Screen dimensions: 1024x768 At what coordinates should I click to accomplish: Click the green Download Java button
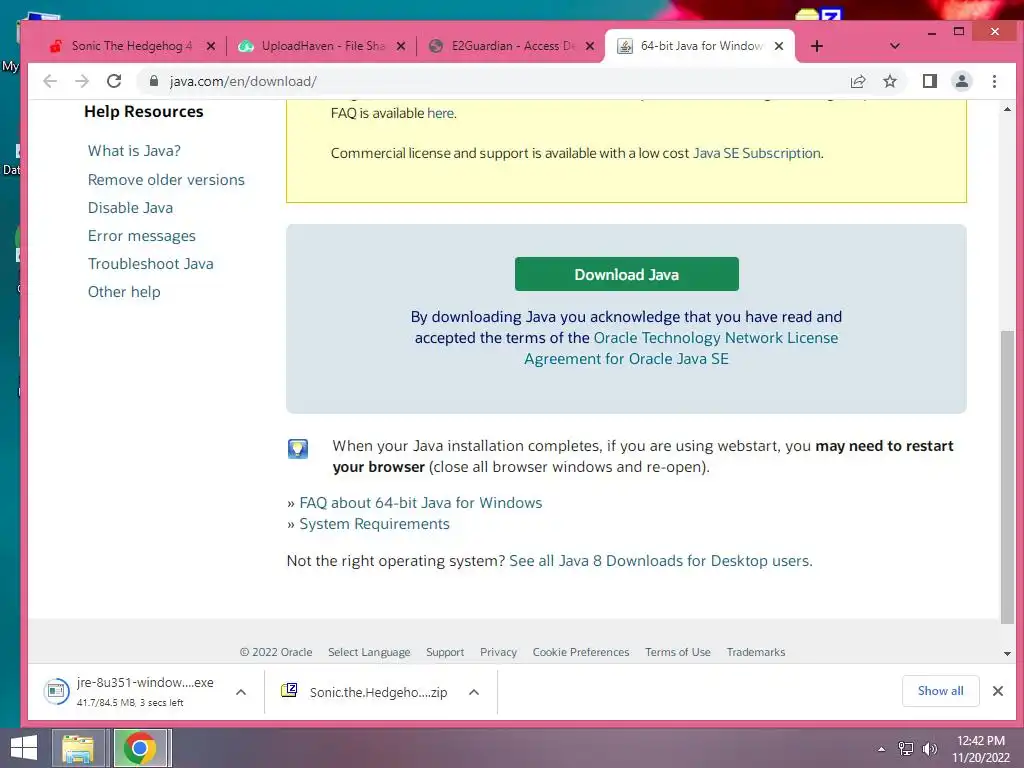[626, 274]
